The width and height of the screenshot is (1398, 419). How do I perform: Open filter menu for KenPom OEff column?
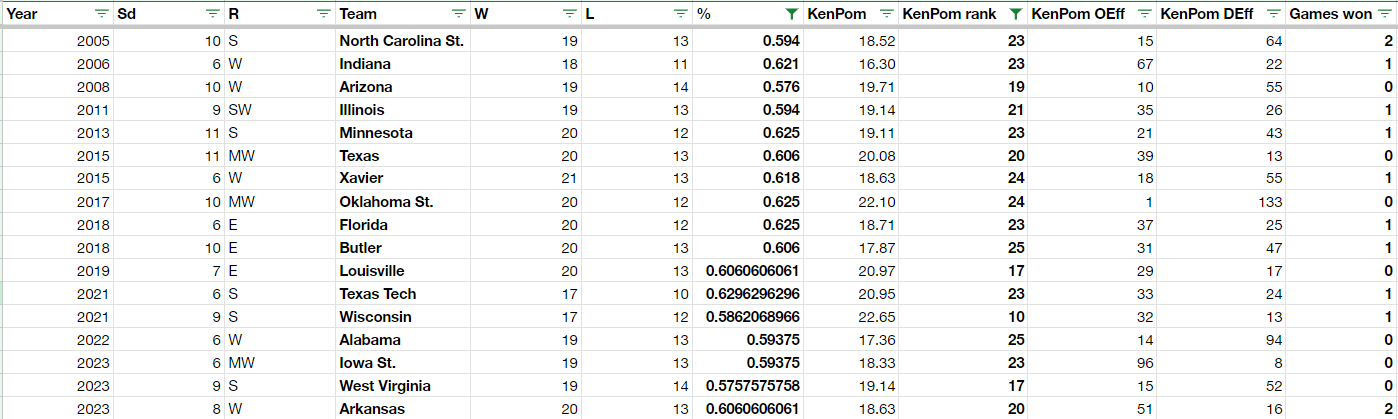point(1144,14)
